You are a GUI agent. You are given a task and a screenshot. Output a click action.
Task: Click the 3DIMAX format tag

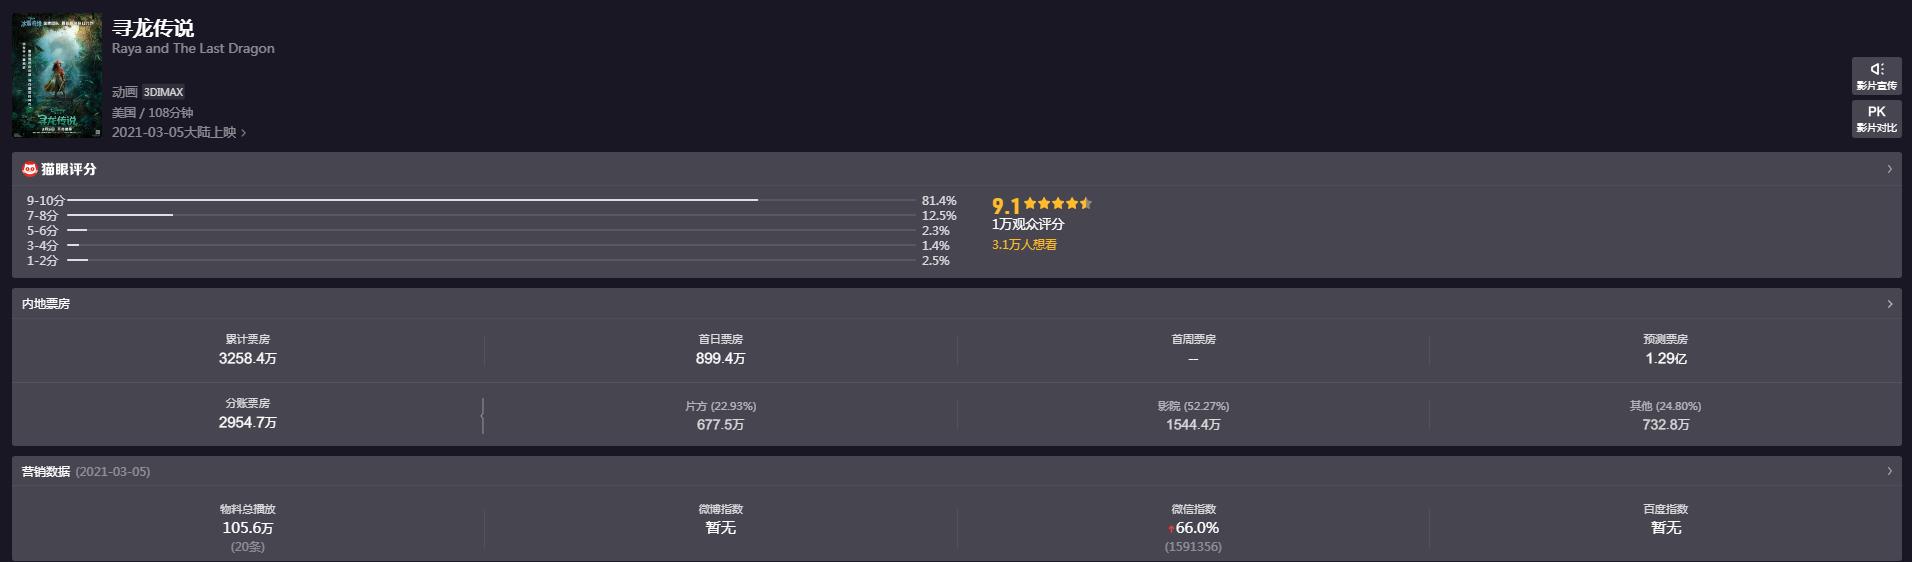click(163, 92)
